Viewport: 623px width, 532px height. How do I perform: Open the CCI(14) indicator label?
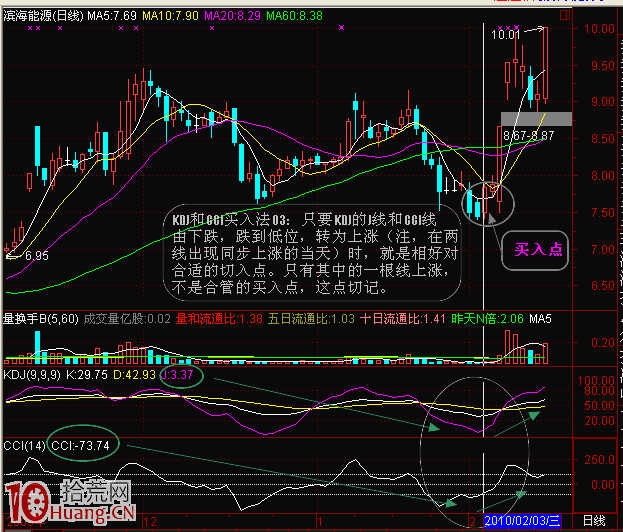(24, 446)
